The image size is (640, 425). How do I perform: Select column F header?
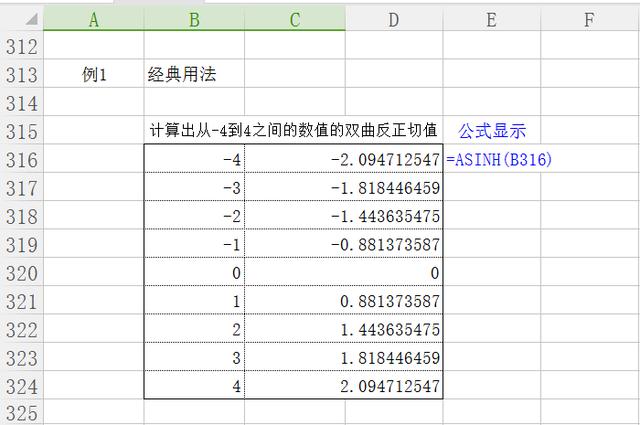(x=590, y=18)
